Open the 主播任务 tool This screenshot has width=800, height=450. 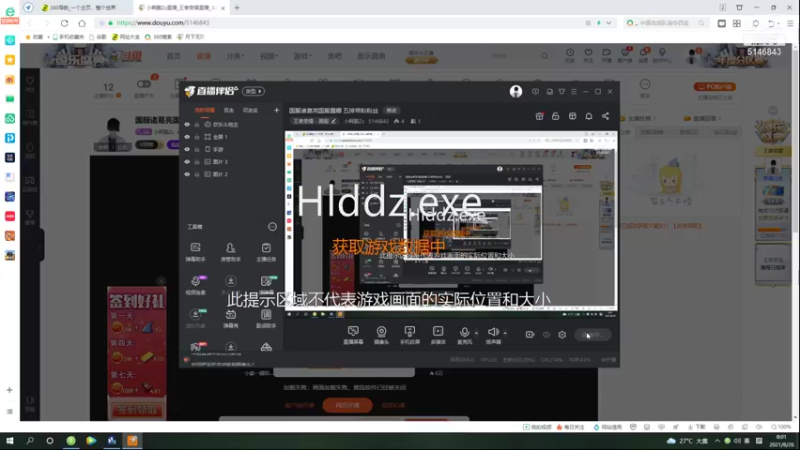tap(266, 252)
